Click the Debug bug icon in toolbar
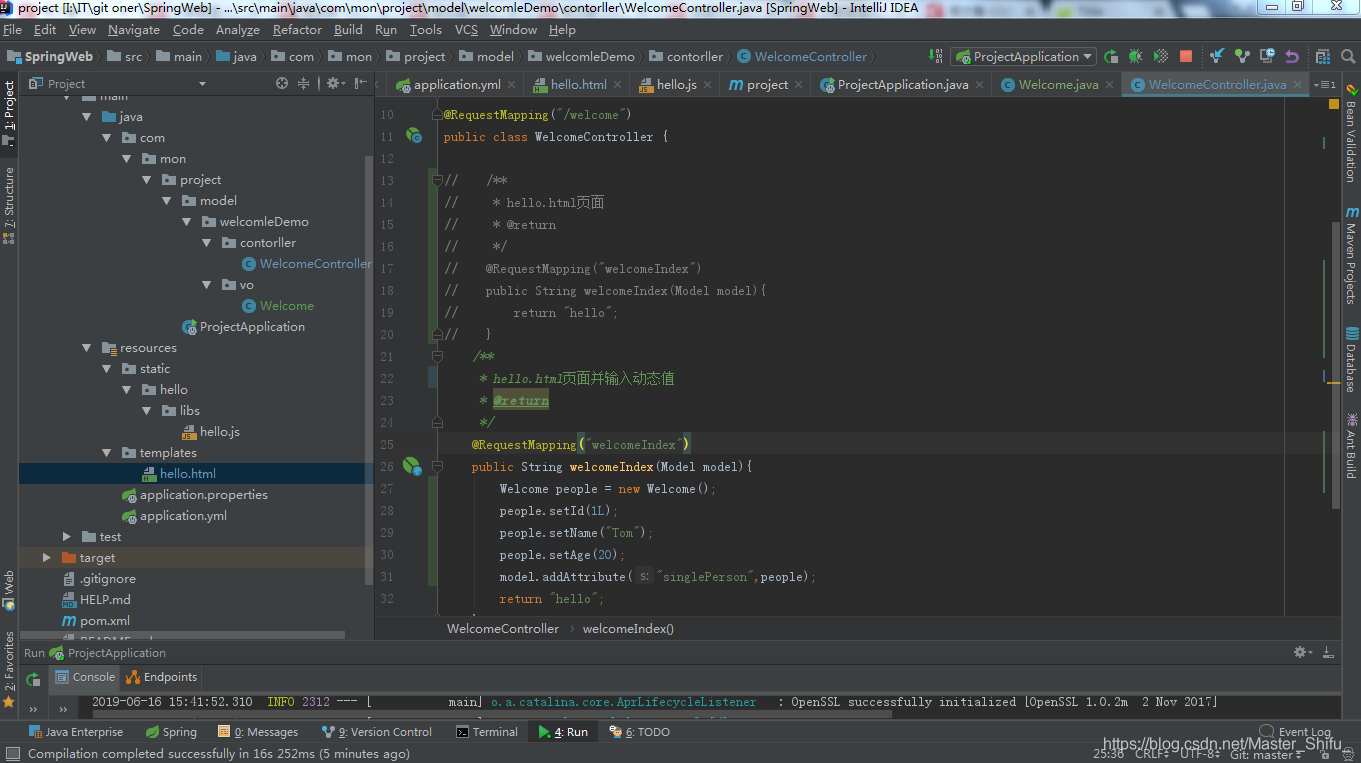 point(1136,57)
